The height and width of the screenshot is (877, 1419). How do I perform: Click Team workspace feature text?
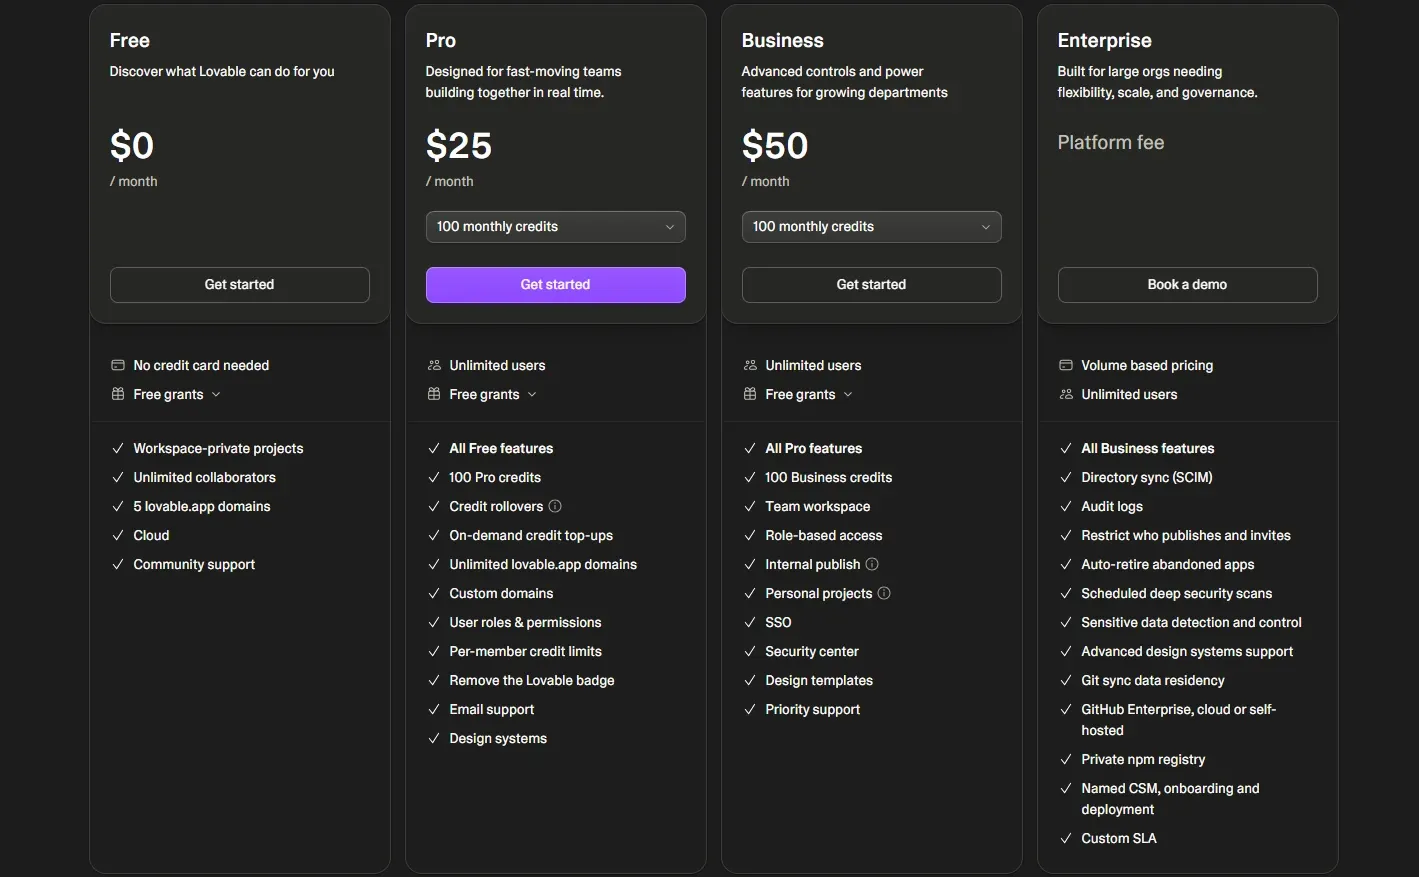coord(818,506)
